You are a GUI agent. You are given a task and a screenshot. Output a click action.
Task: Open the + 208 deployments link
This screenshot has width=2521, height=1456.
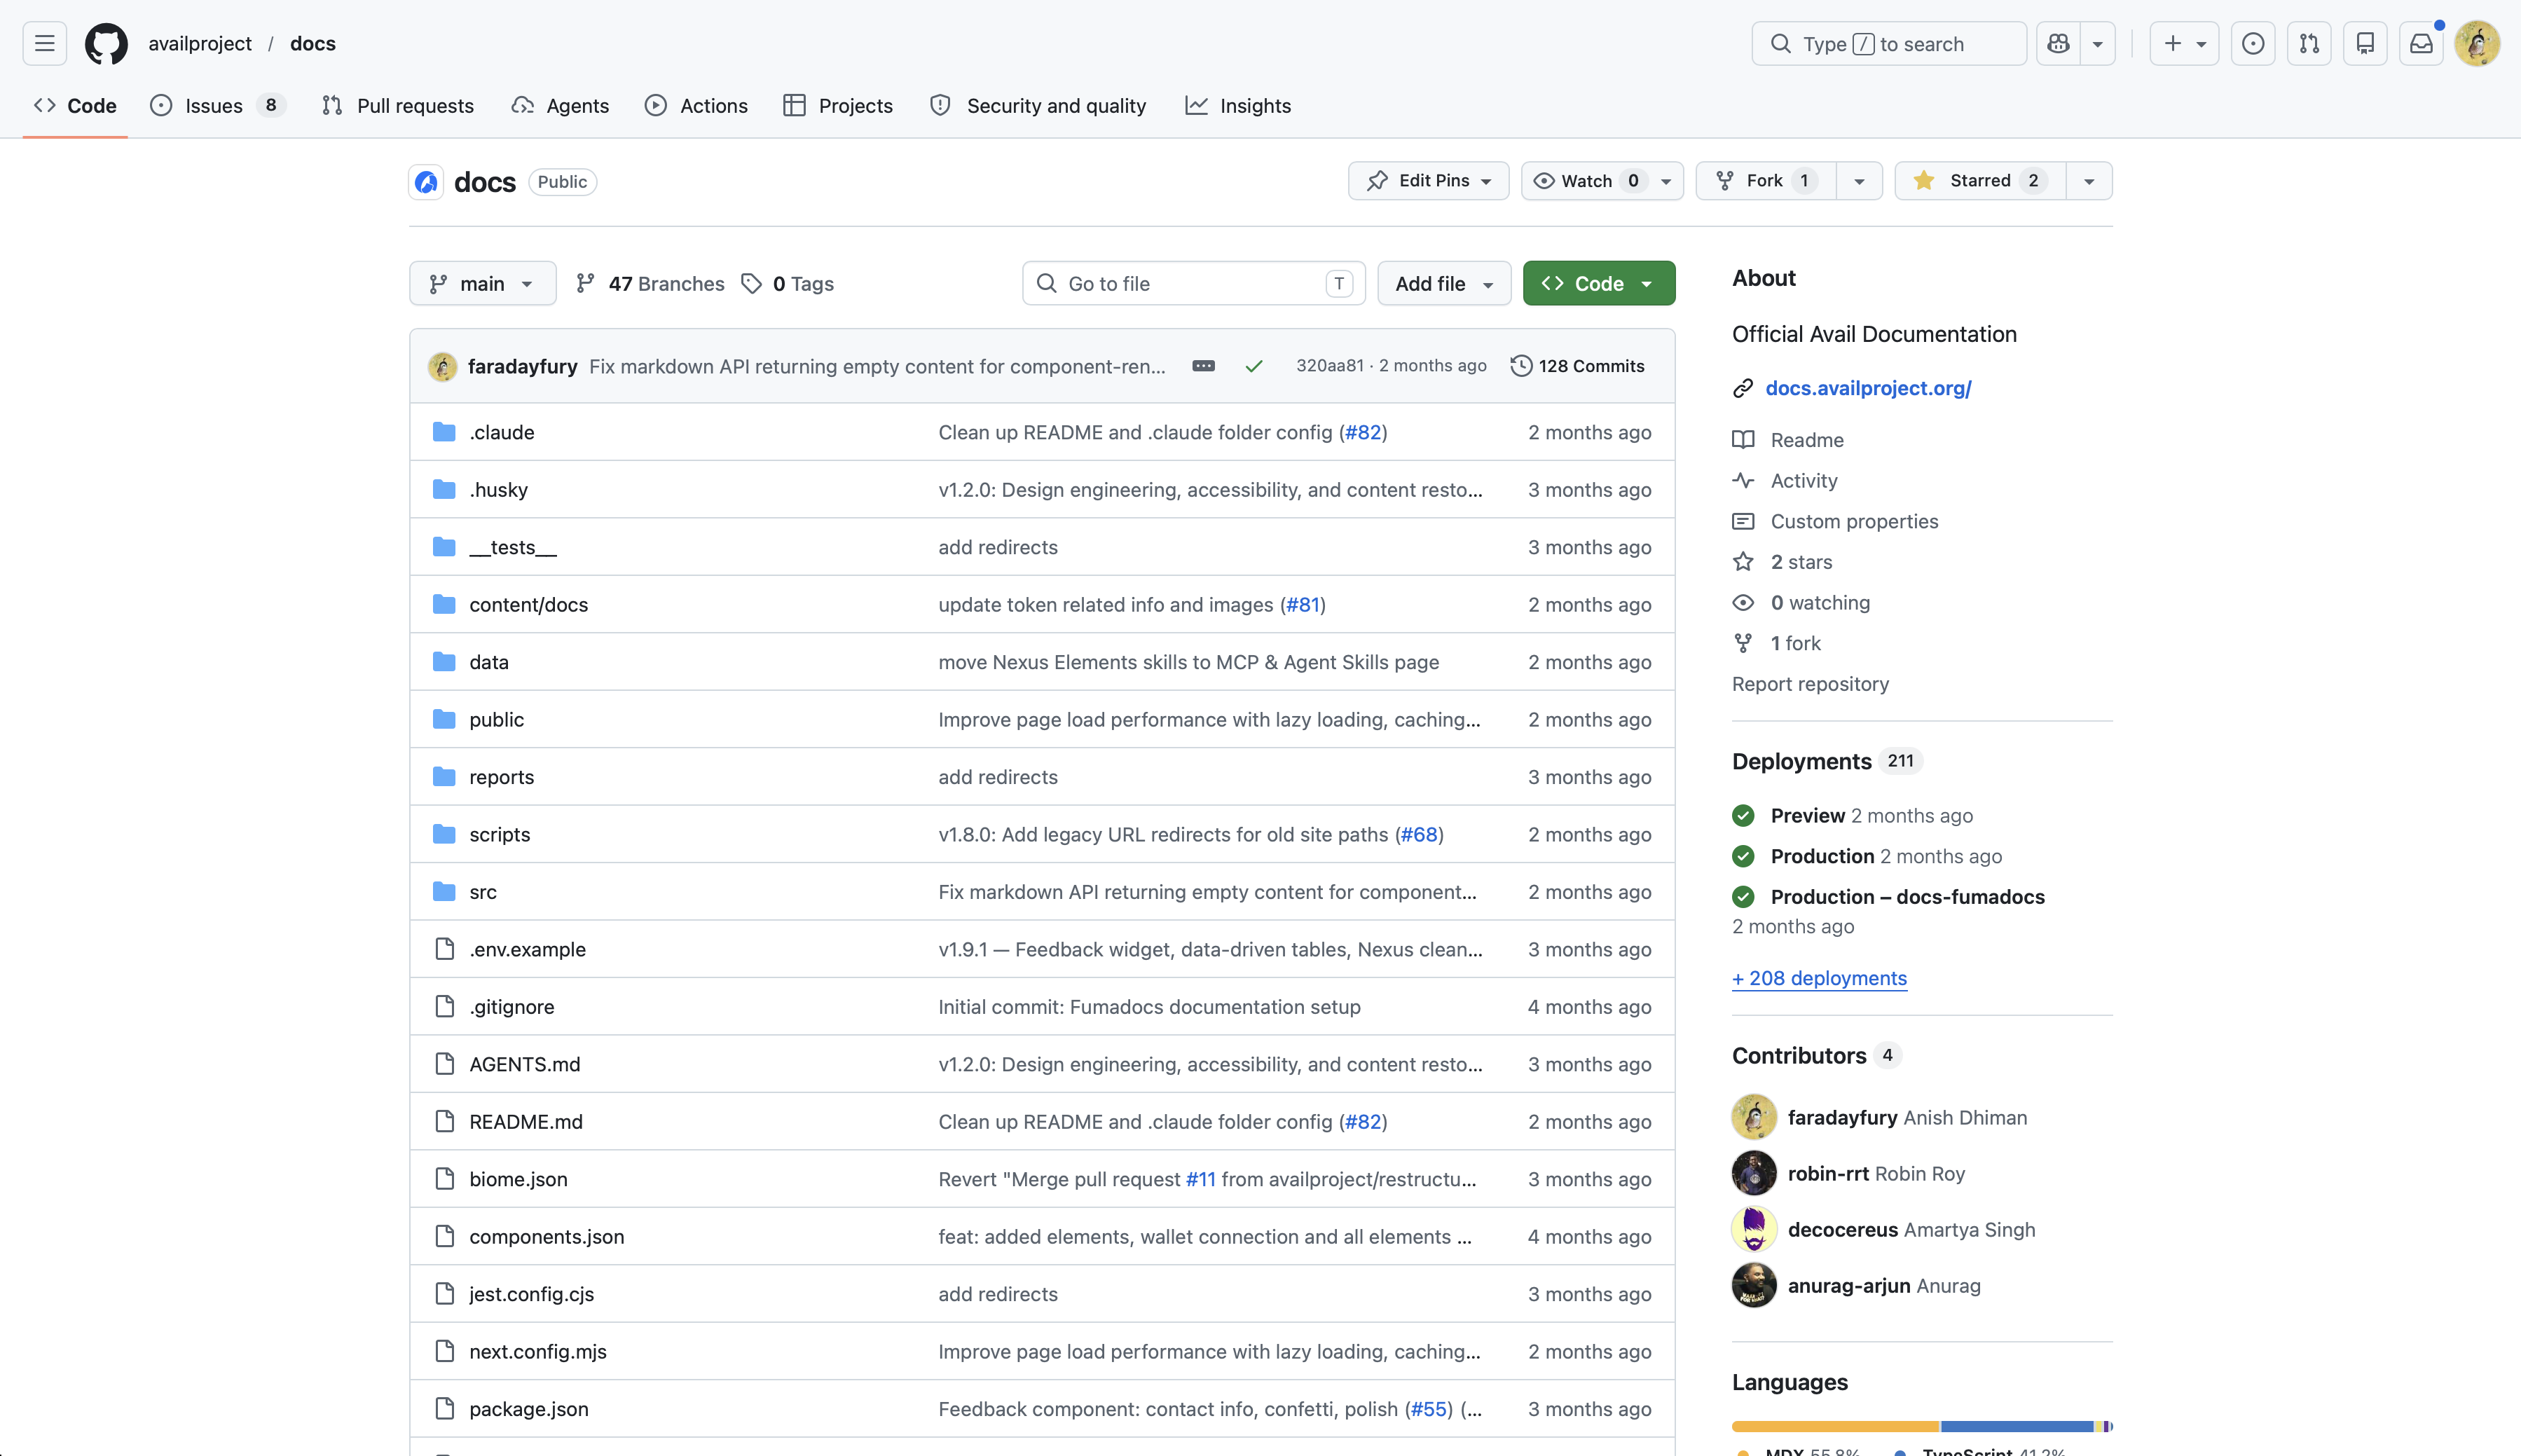point(1819,978)
